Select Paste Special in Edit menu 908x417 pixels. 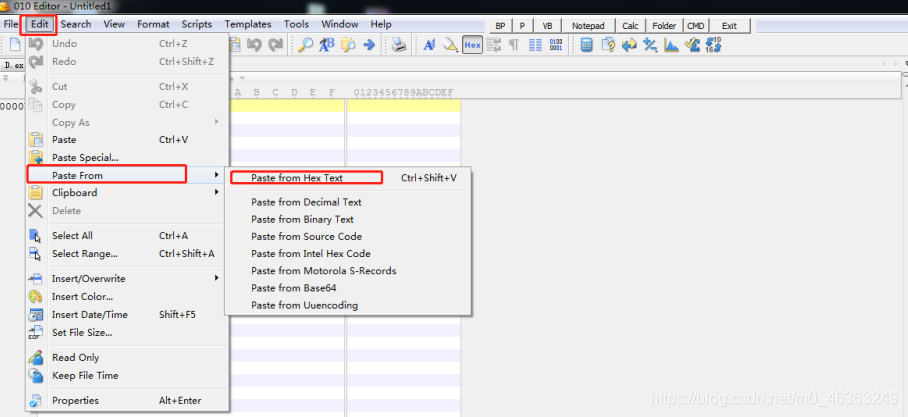point(127,158)
